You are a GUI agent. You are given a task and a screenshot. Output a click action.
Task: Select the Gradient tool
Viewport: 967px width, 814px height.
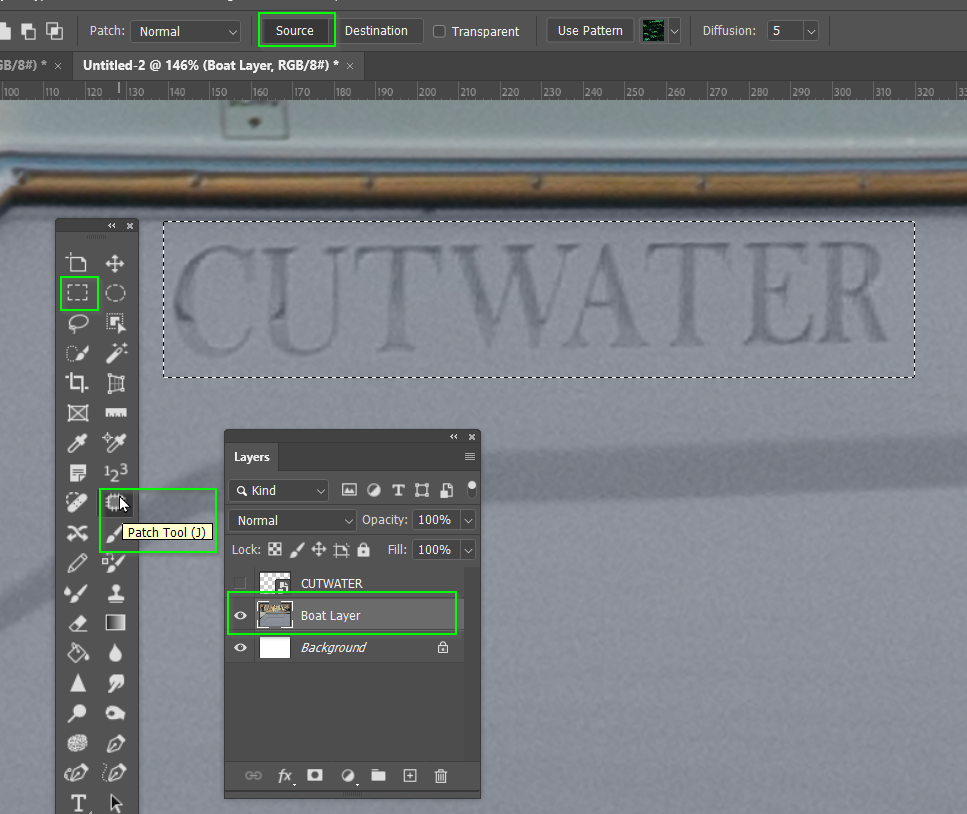click(115, 623)
